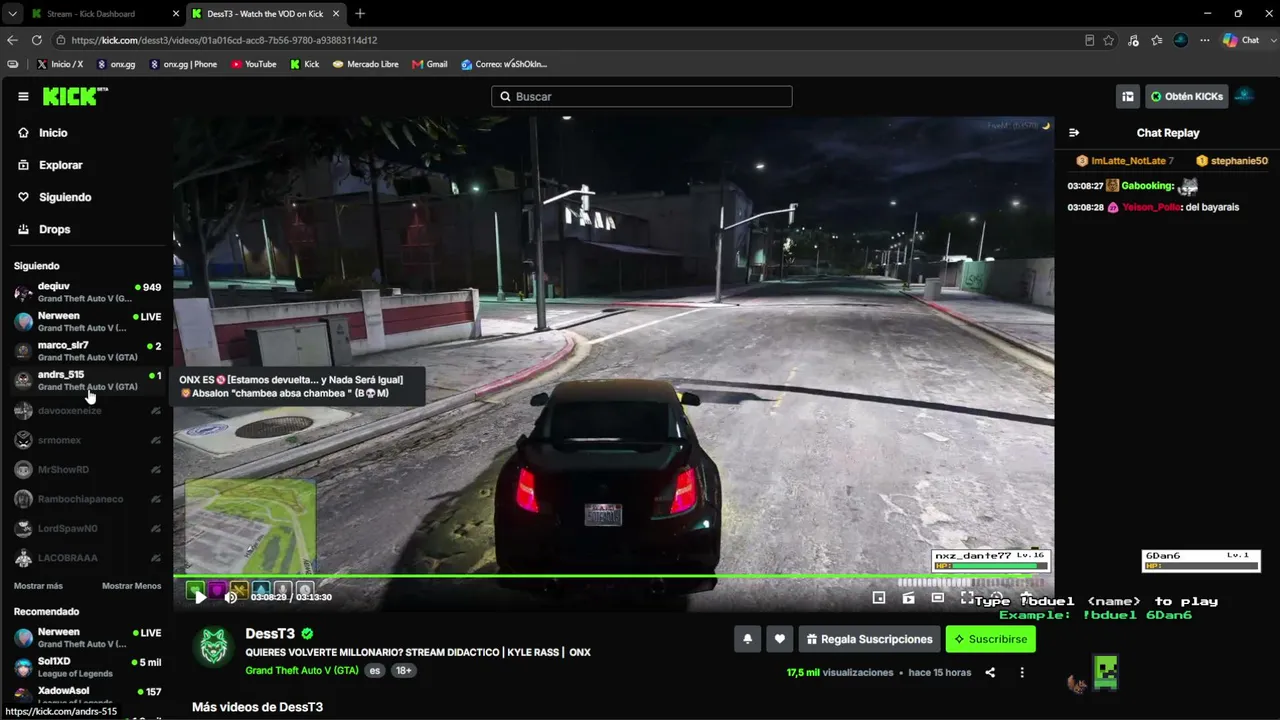Viewport: 1280px width, 720px height.
Task: Open LordSpawN0 offline channel
Action: (x=87, y=528)
